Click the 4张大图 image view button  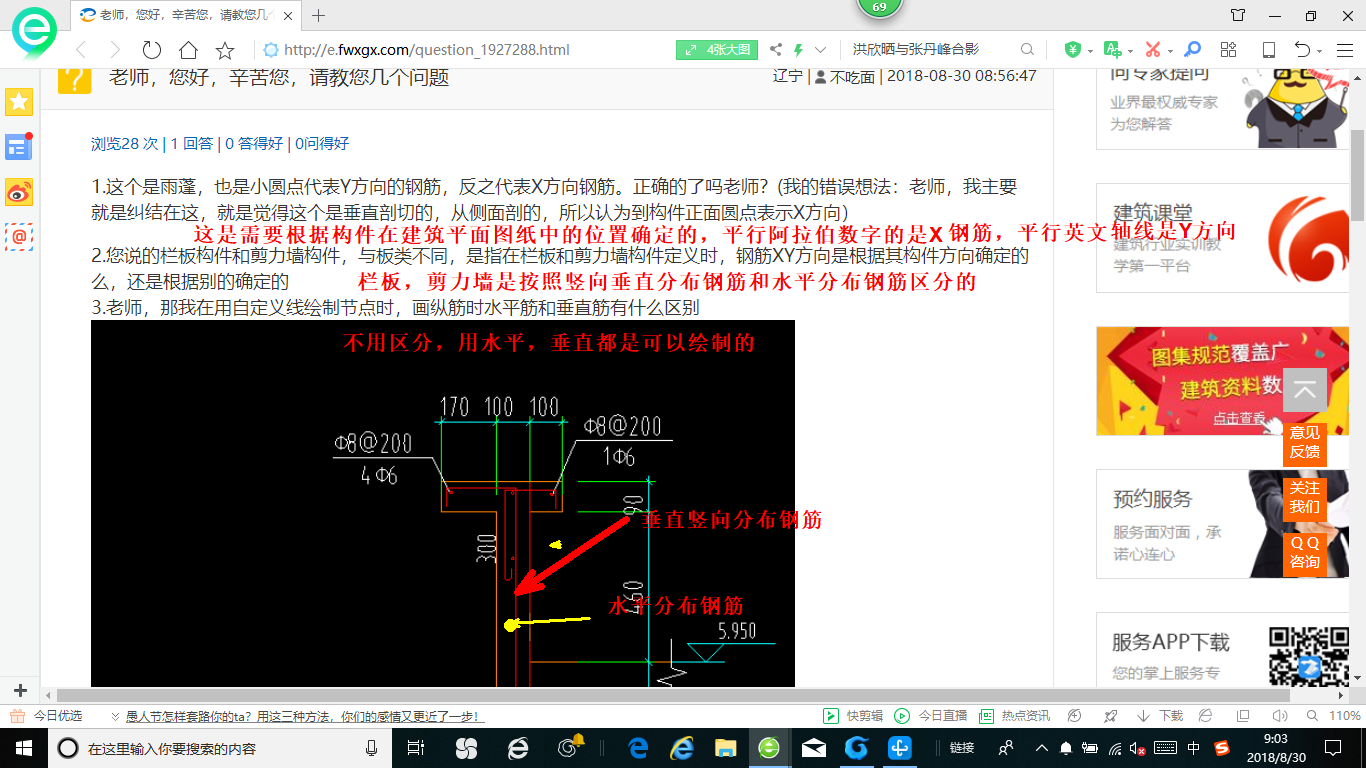coord(719,50)
